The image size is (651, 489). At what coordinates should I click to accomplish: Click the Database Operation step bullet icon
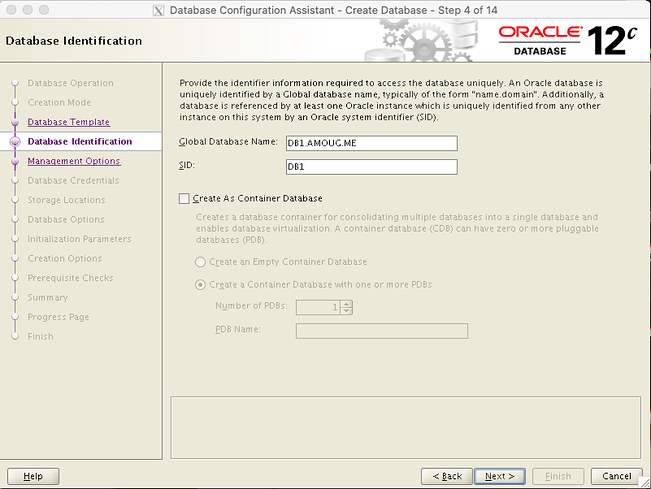pyautogui.click(x=15, y=83)
